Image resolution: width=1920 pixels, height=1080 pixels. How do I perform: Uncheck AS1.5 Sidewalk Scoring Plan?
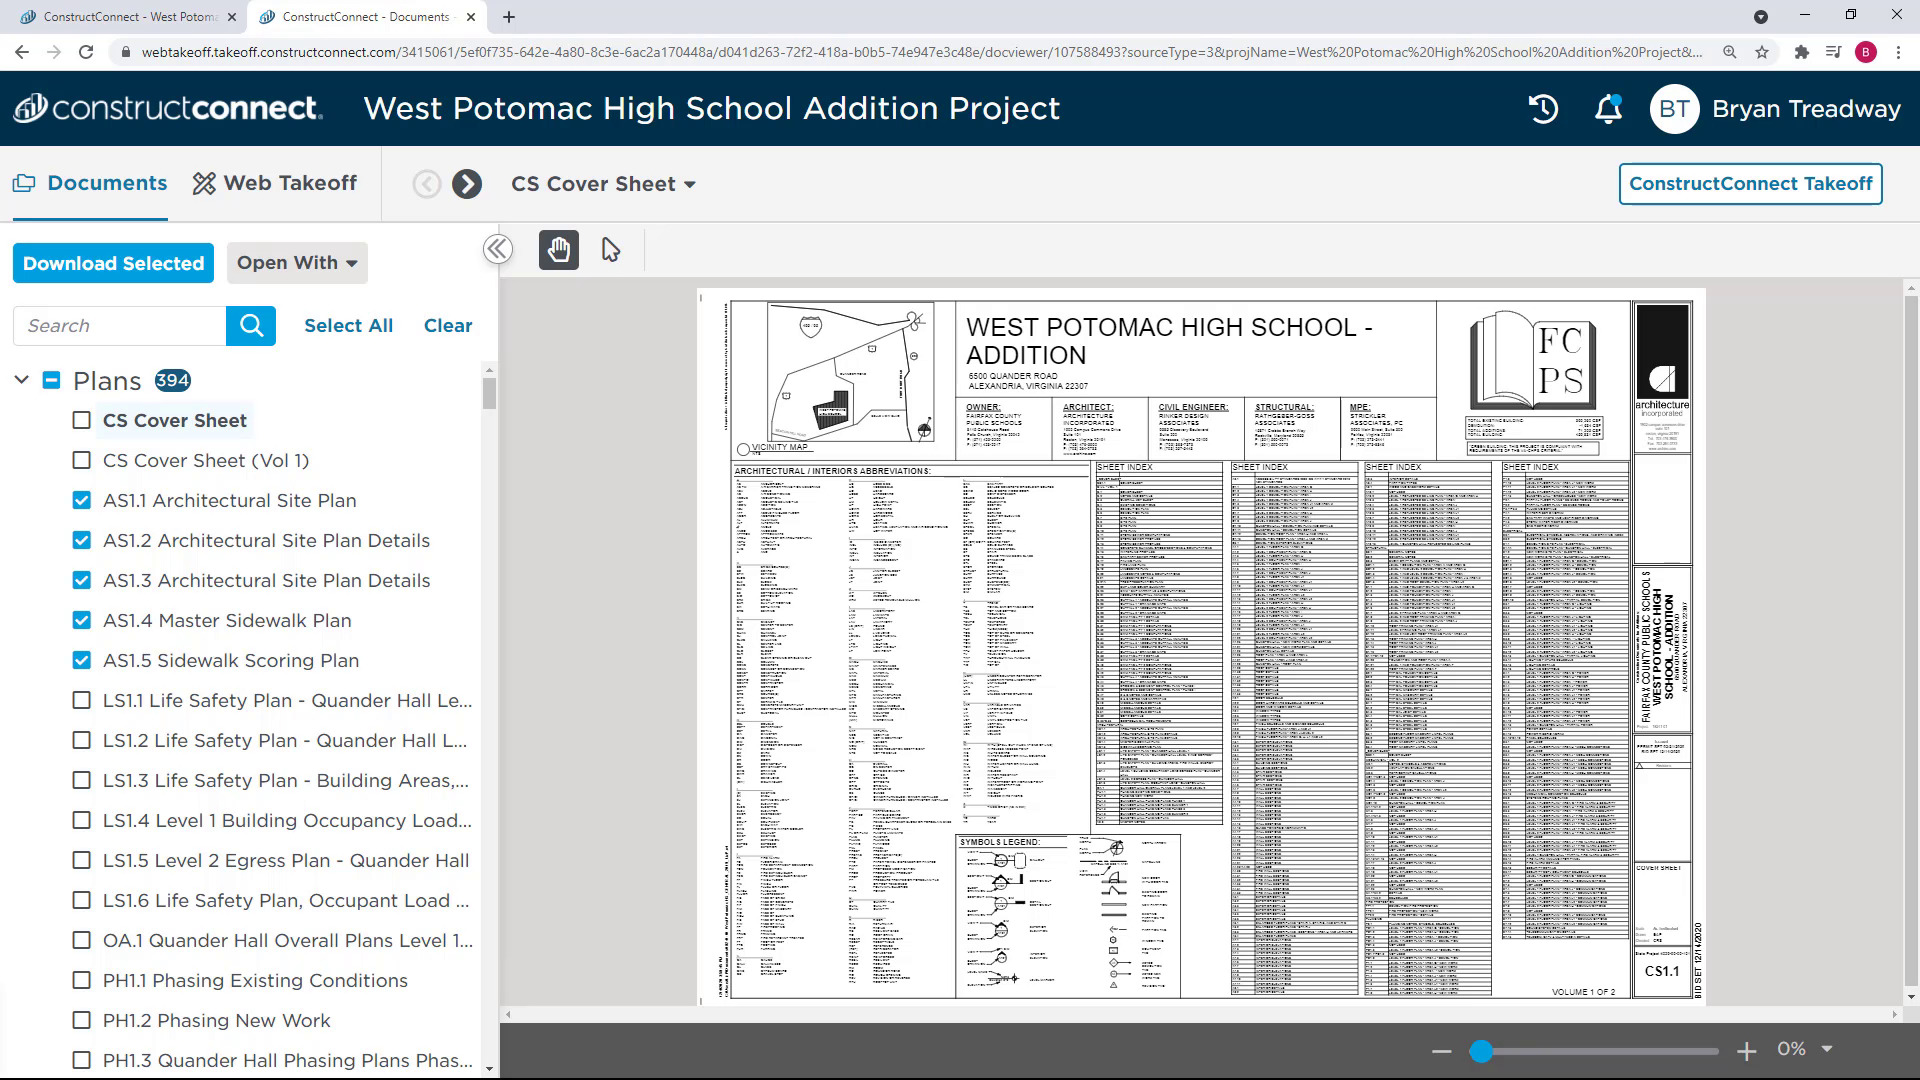[x=82, y=660]
